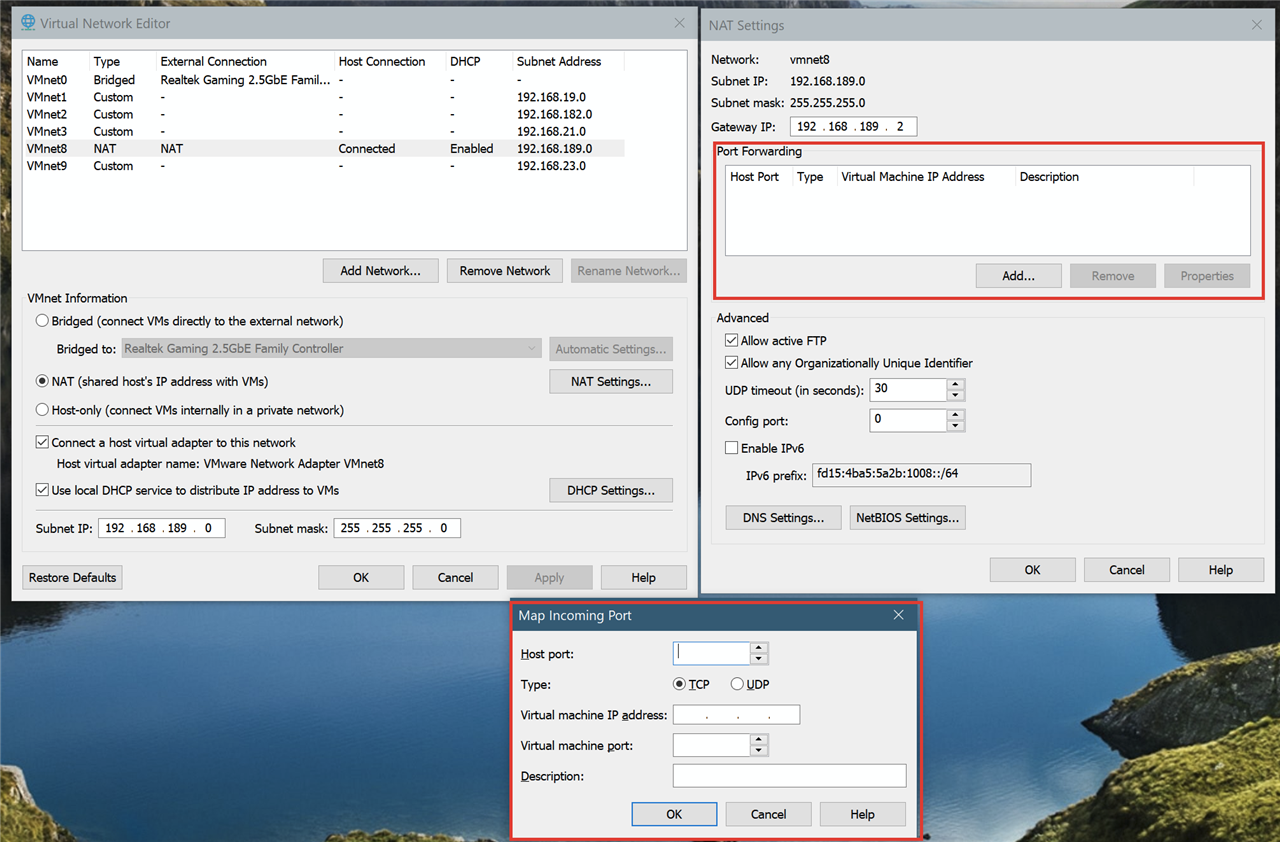Enable IPv6 checkbox in NAT Settings
Image resolution: width=1280 pixels, height=842 pixels.
(x=732, y=448)
